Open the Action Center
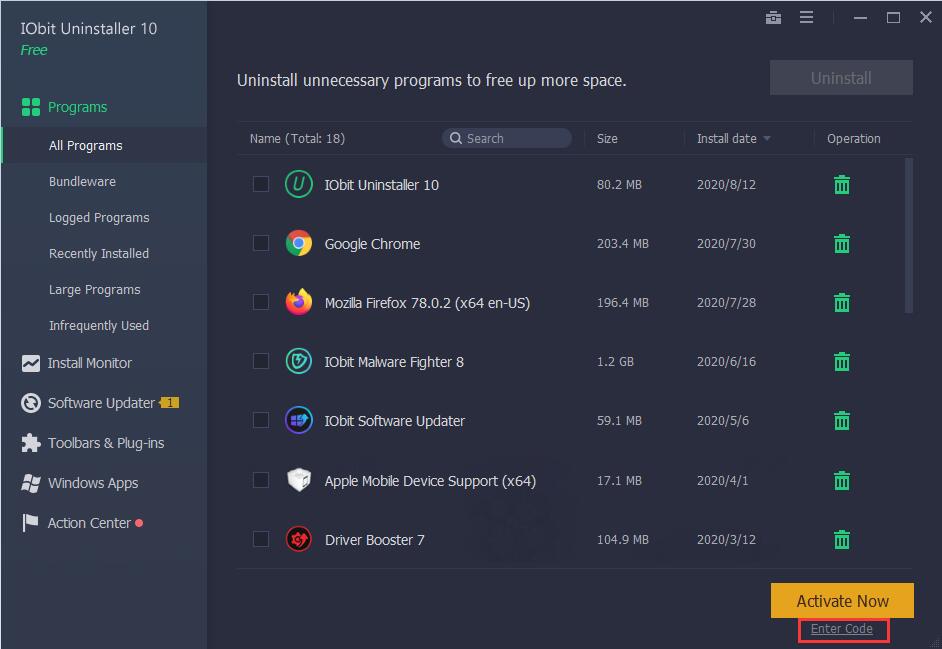Viewport: 942px width, 649px height. (89, 522)
